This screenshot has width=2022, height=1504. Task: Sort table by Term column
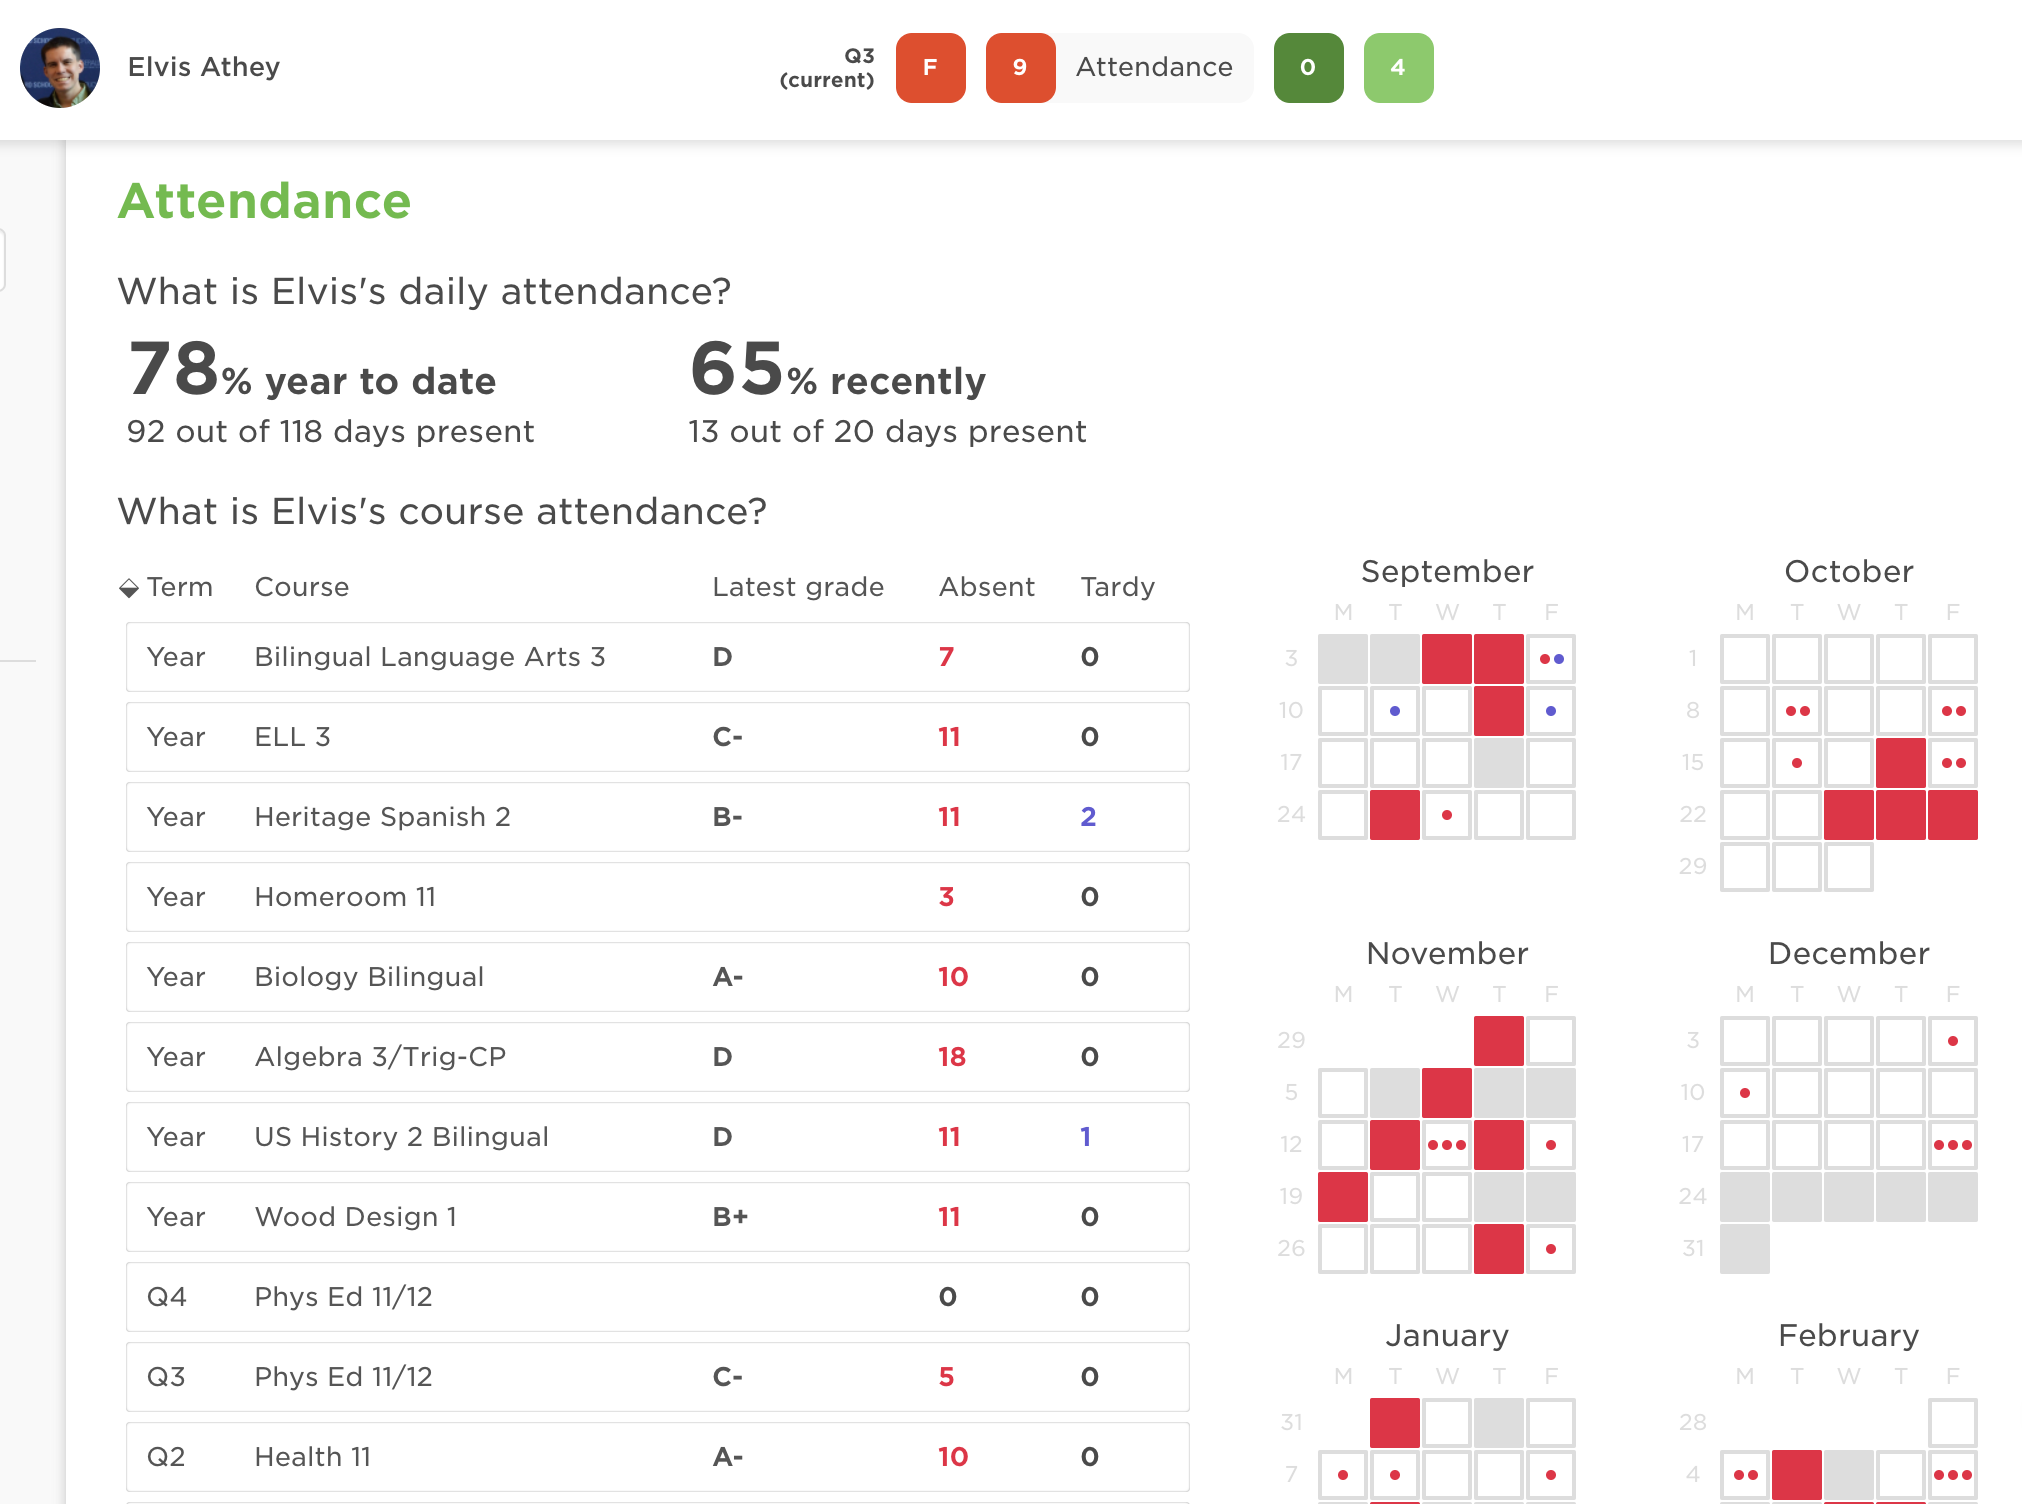coord(167,587)
